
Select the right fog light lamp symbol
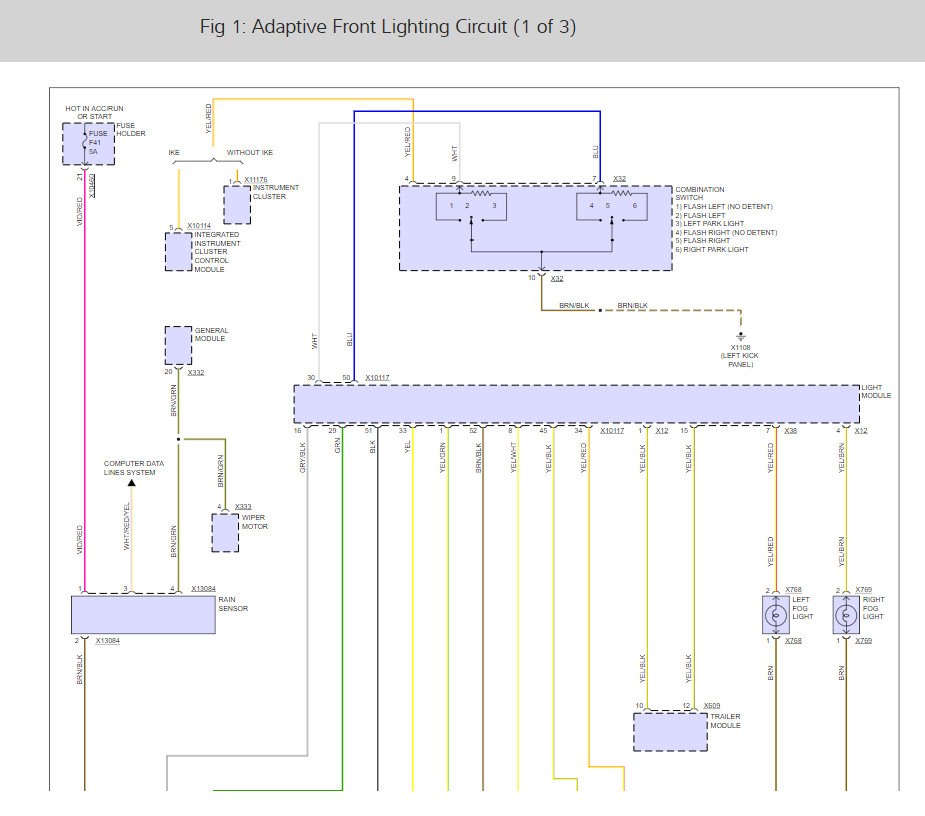click(846, 615)
